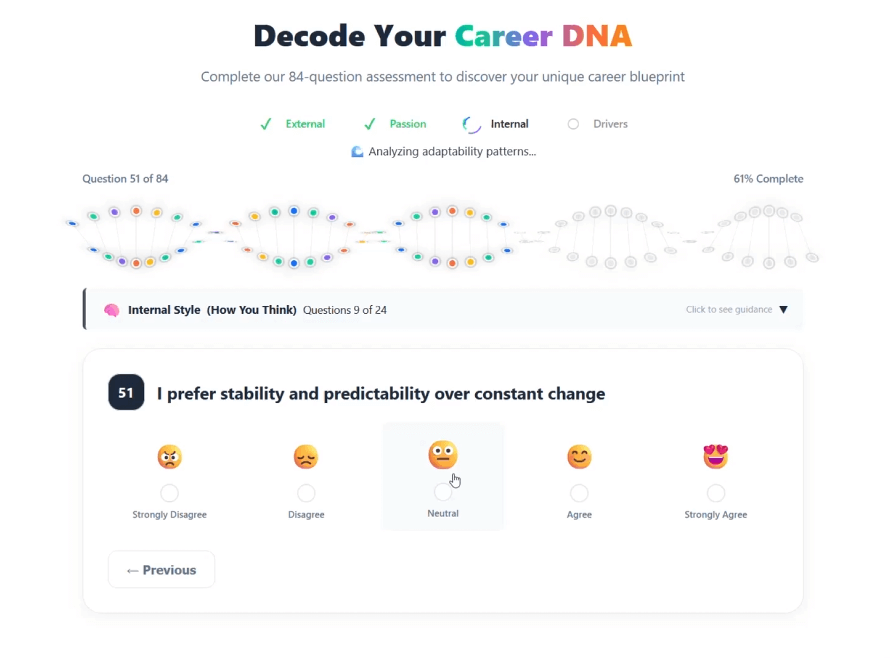
Task: Click the heart-eyes Strongly Agree emoji
Action: (x=716, y=457)
